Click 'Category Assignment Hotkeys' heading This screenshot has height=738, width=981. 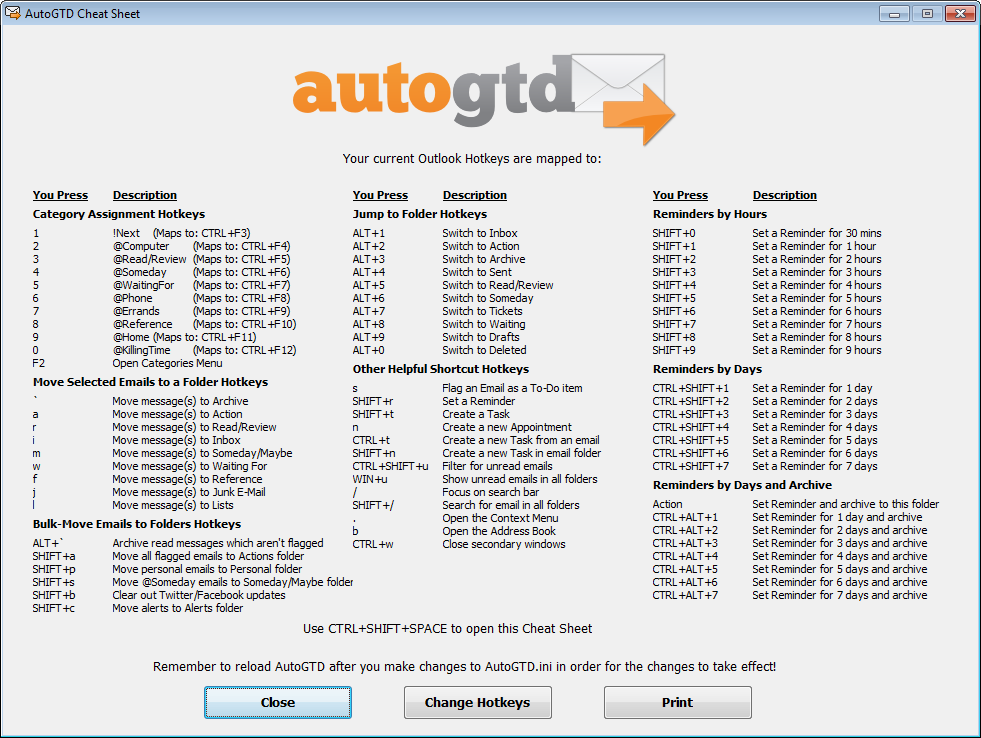point(119,214)
